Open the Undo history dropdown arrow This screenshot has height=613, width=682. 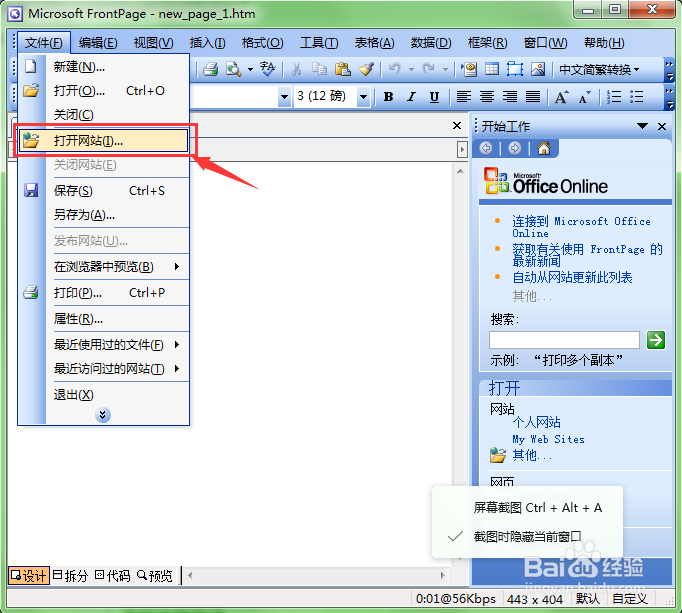[411, 70]
